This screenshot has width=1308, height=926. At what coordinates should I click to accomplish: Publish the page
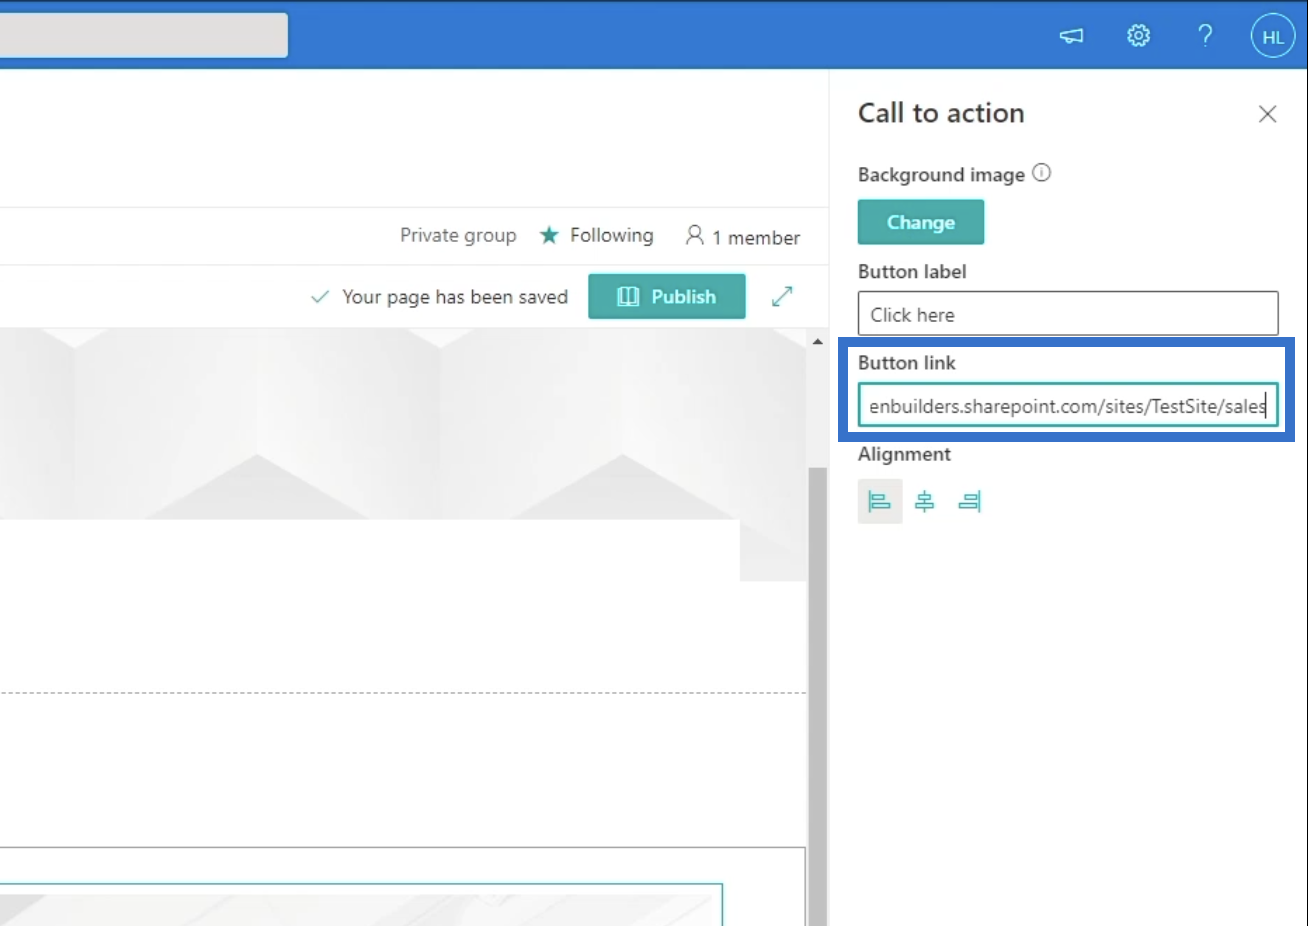point(667,296)
